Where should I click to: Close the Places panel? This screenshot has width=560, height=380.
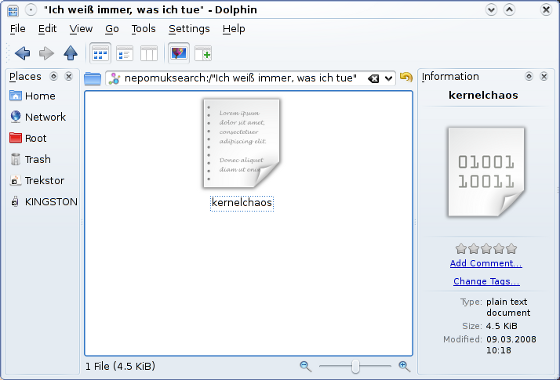69,76
